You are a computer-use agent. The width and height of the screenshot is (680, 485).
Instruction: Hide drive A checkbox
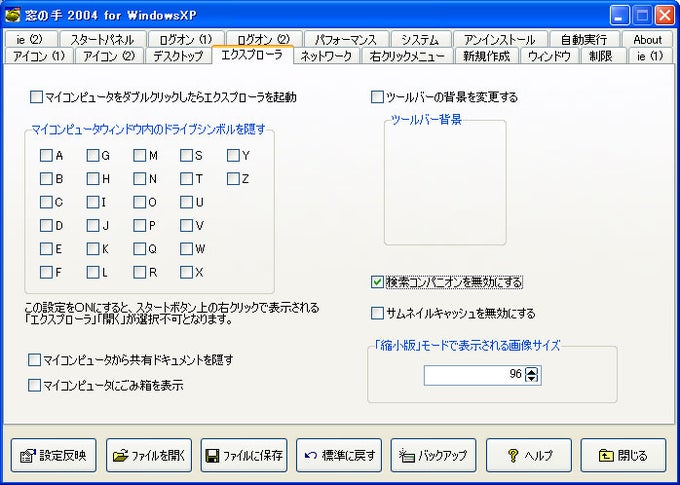click(46, 155)
